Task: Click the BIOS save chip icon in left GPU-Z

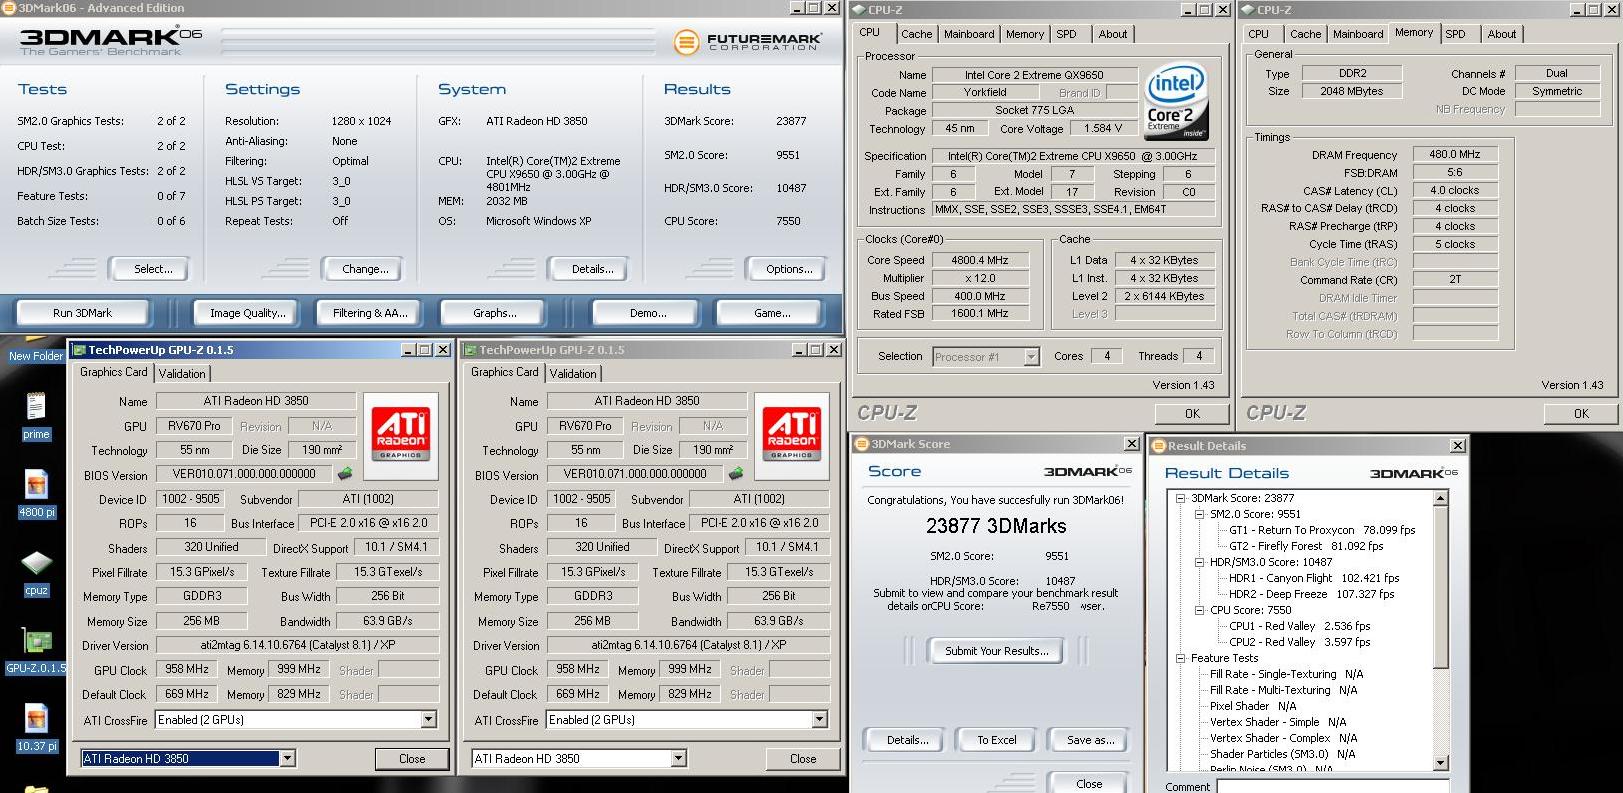Action: coord(345,474)
